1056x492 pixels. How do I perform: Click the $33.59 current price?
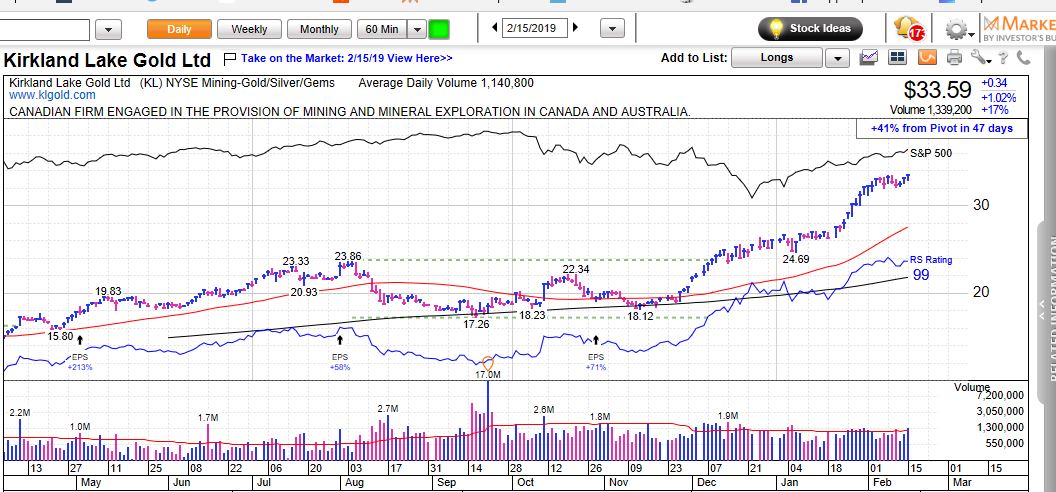[x=937, y=90]
